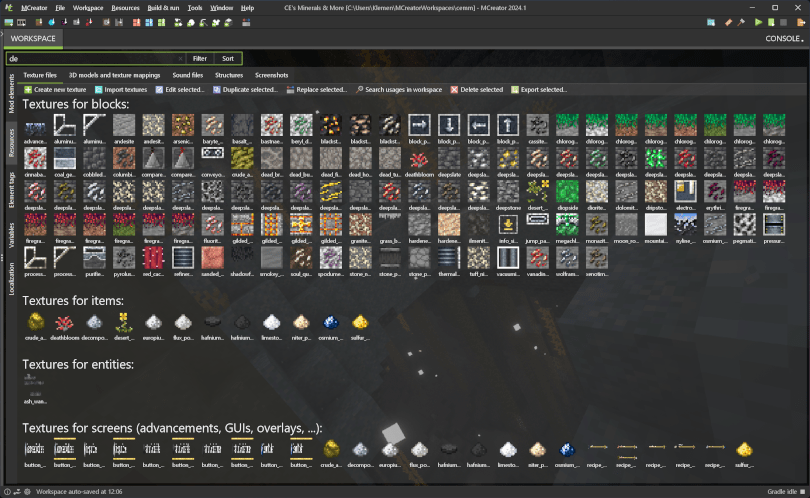The image size is (810, 498).
Task: Open the Tools menu
Action: point(195,8)
